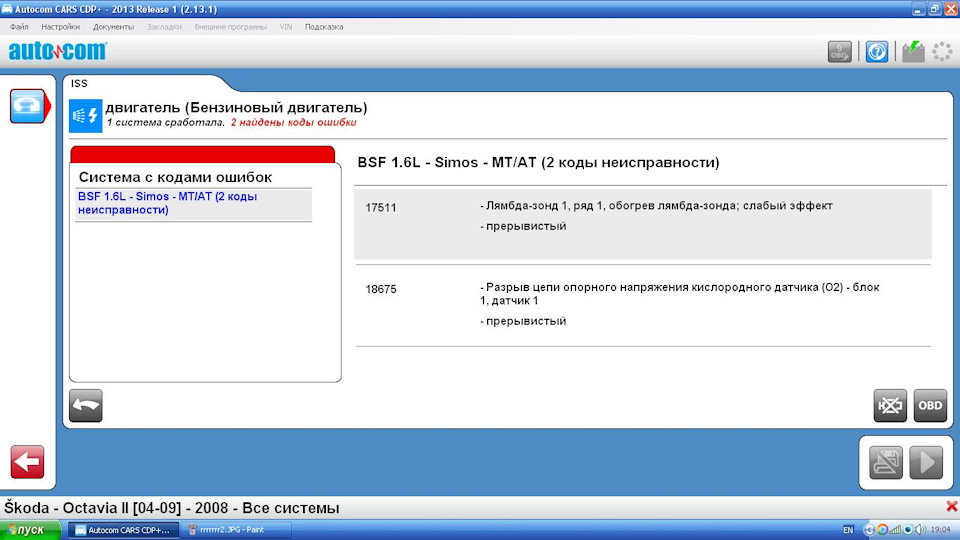Click the red error codes found text
960x540 pixels.
[293, 122]
